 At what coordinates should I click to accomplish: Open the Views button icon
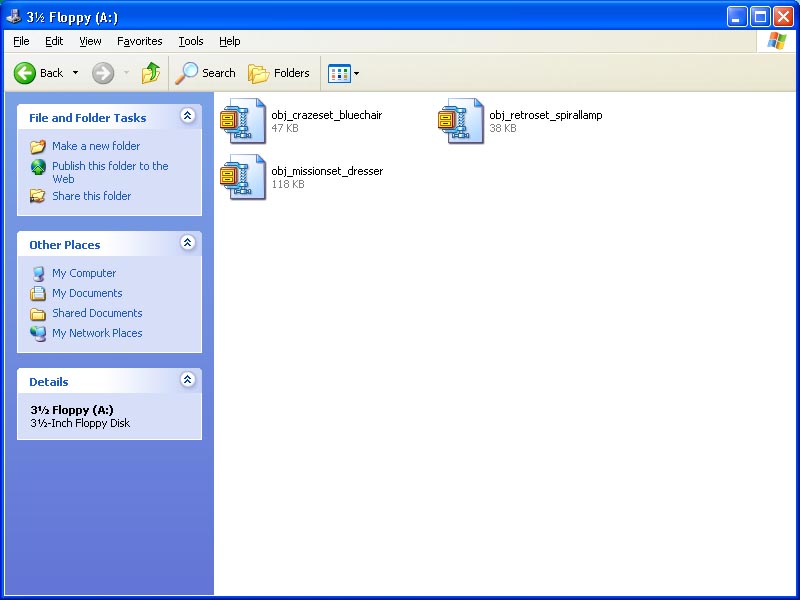[x=339, y=73]
